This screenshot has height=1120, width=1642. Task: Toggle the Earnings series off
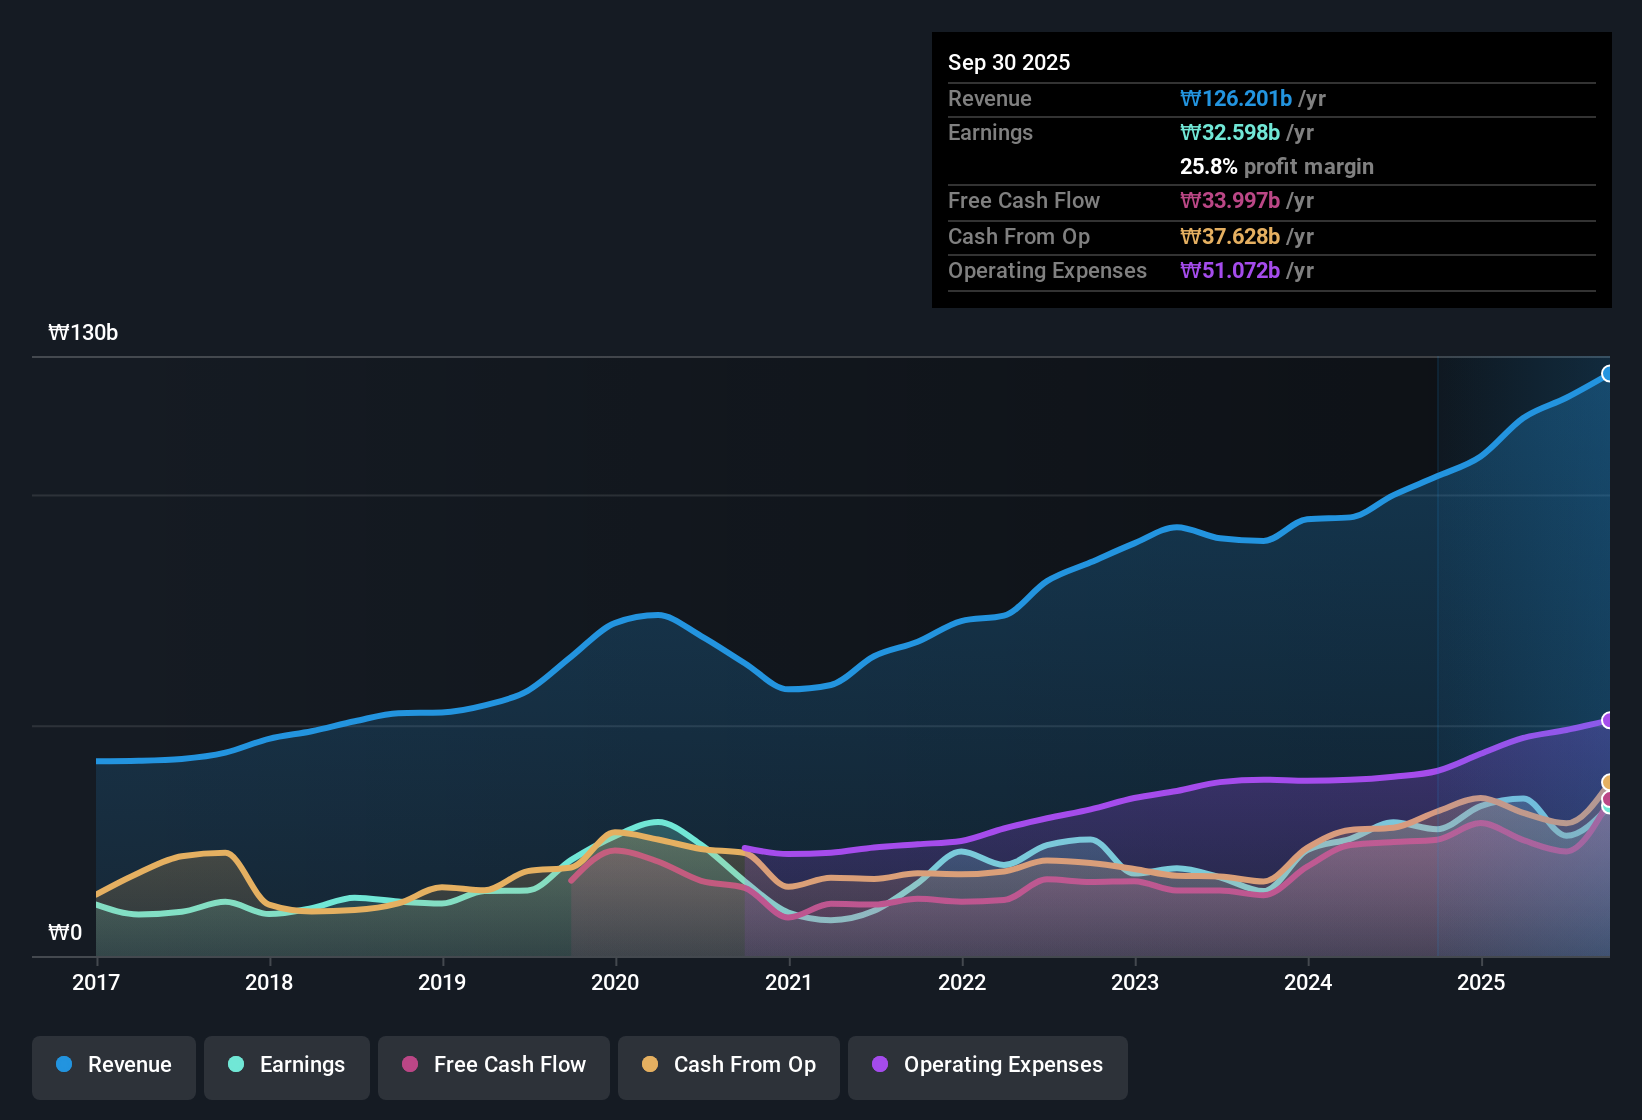(287, 1065)
